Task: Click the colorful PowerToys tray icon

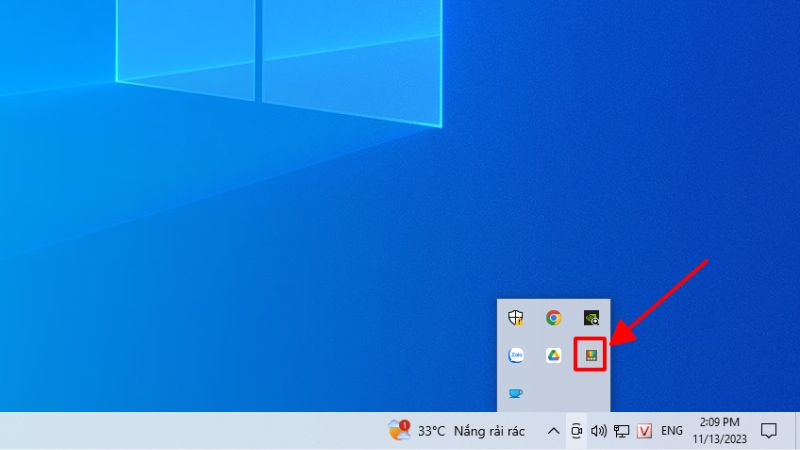Action: pos(591,355)
